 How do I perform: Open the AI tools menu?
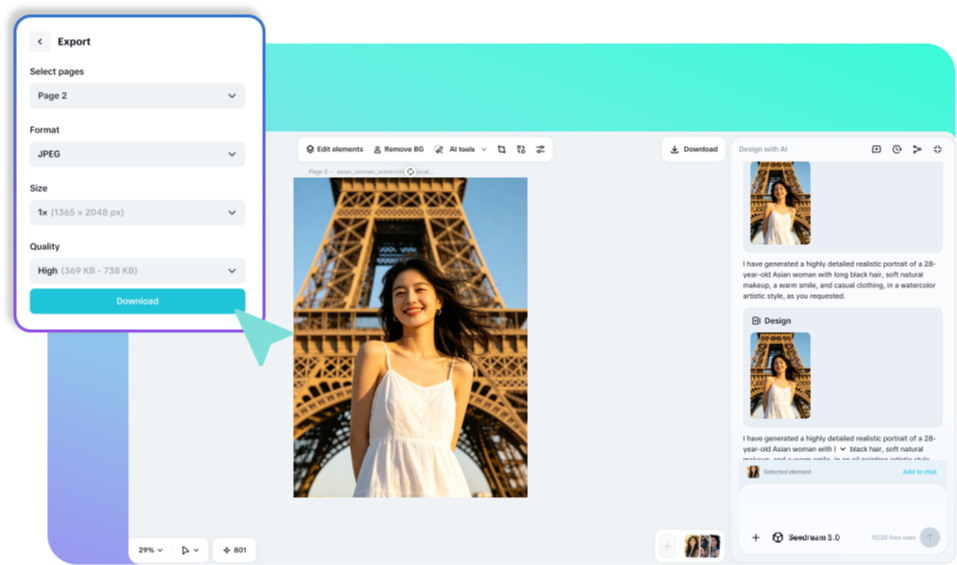coord(460,149)
